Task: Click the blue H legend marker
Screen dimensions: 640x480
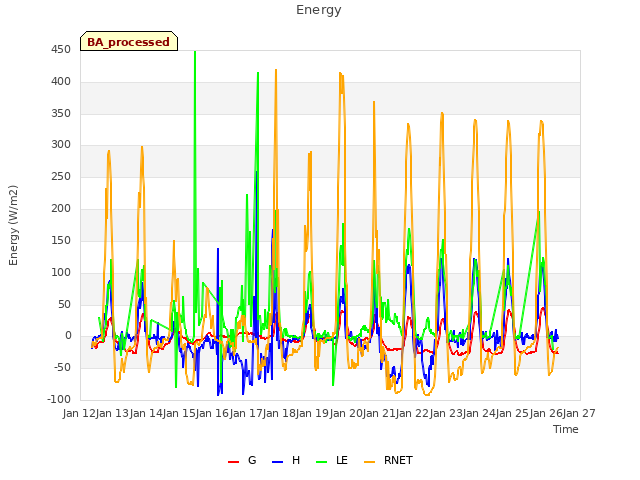Action: pyautogui.click(x=277, y=462)
